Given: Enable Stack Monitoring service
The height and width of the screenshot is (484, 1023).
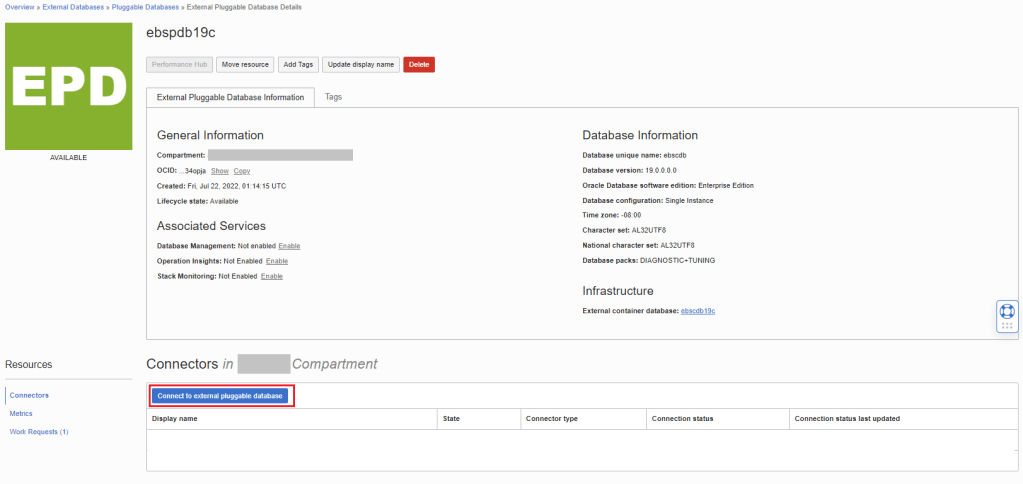Looking at the screenshot, I should click(272, 276).
